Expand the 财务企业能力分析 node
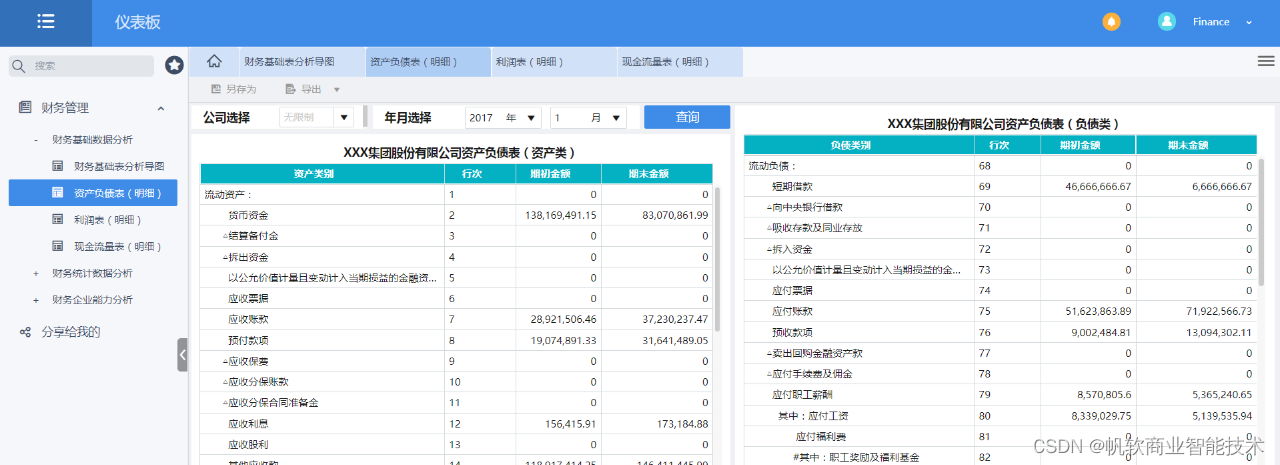Image resolution: width=1280 pixels, height=465 pixels. [x=36, y=299]
